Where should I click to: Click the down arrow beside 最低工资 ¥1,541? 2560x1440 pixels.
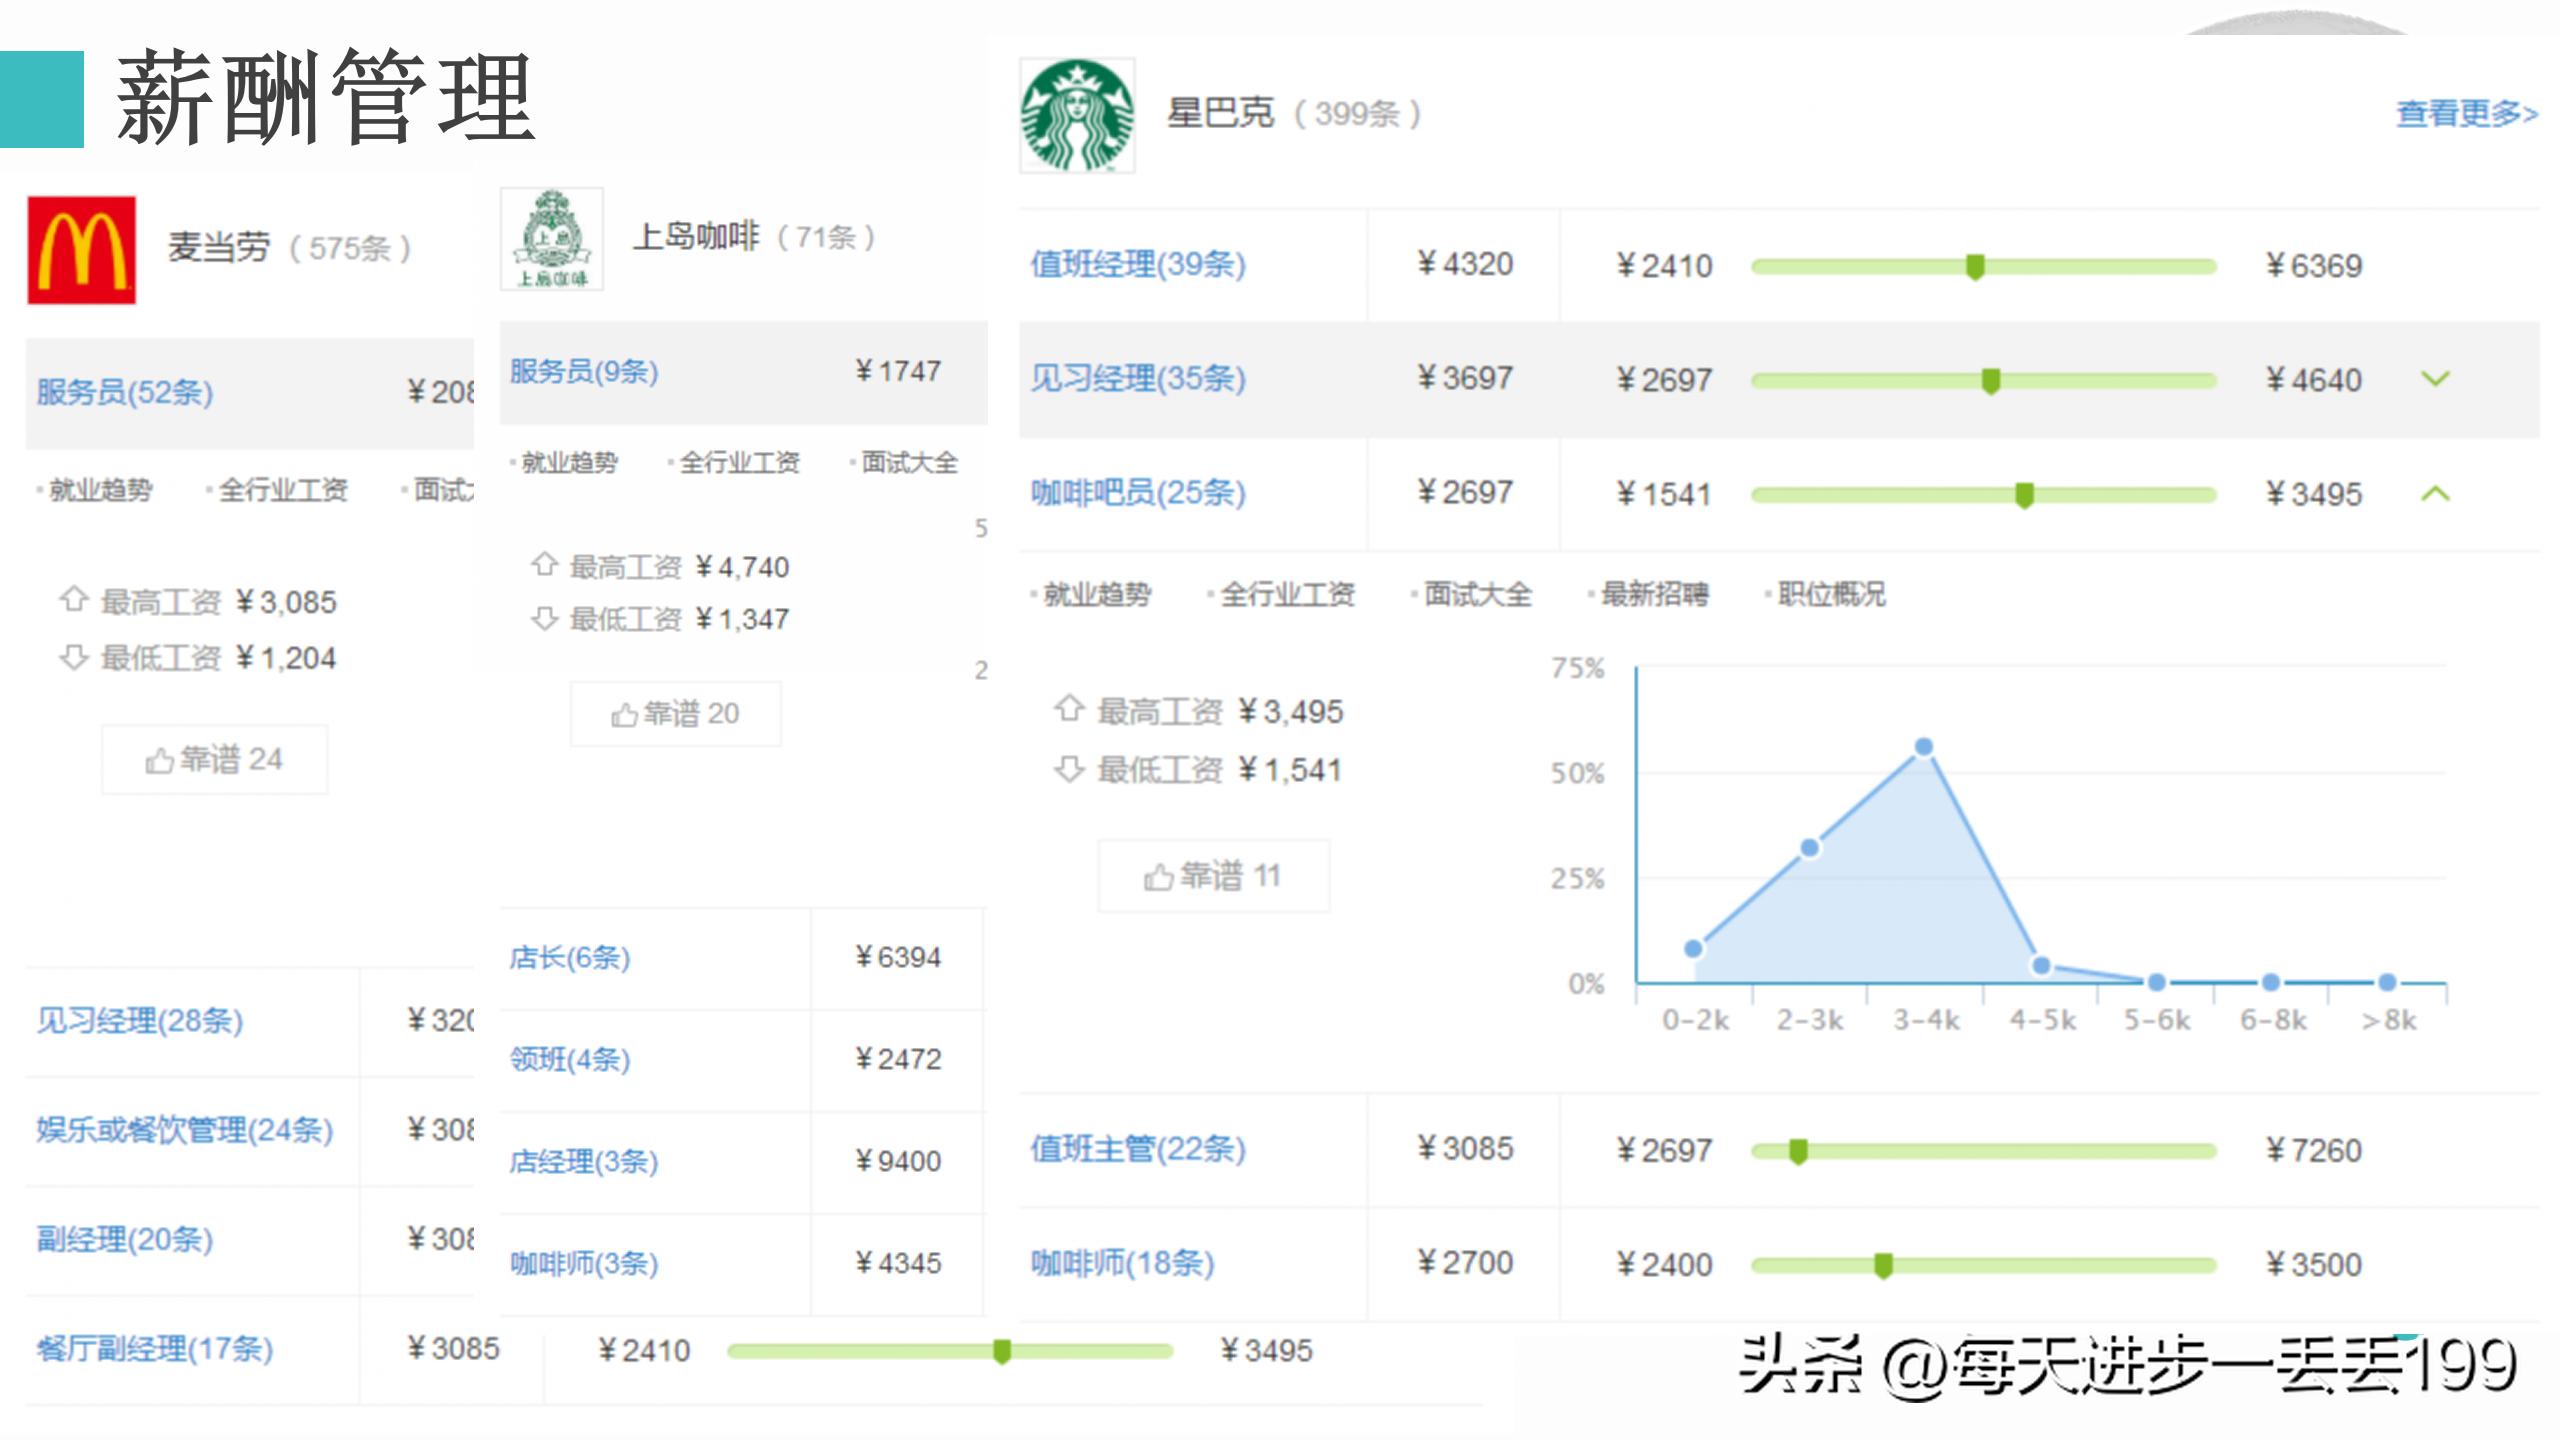[x=1070, y=769]
